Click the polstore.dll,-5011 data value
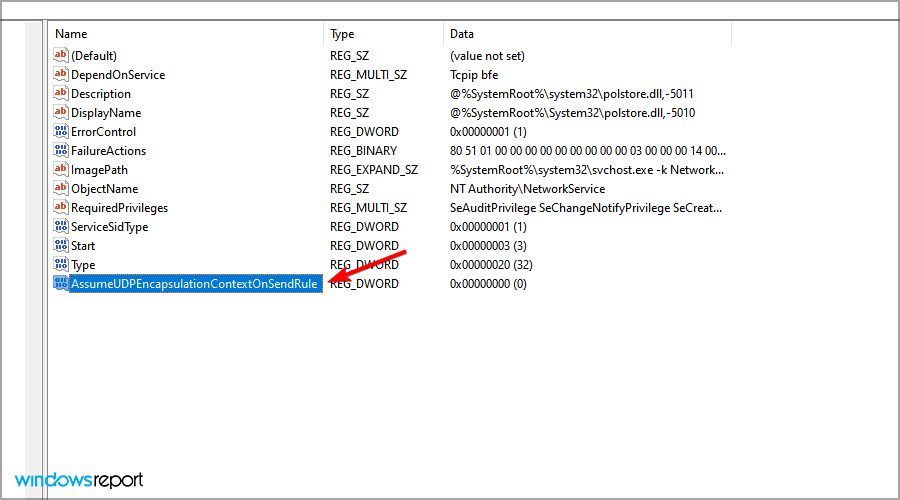 [x=572, y=94]
